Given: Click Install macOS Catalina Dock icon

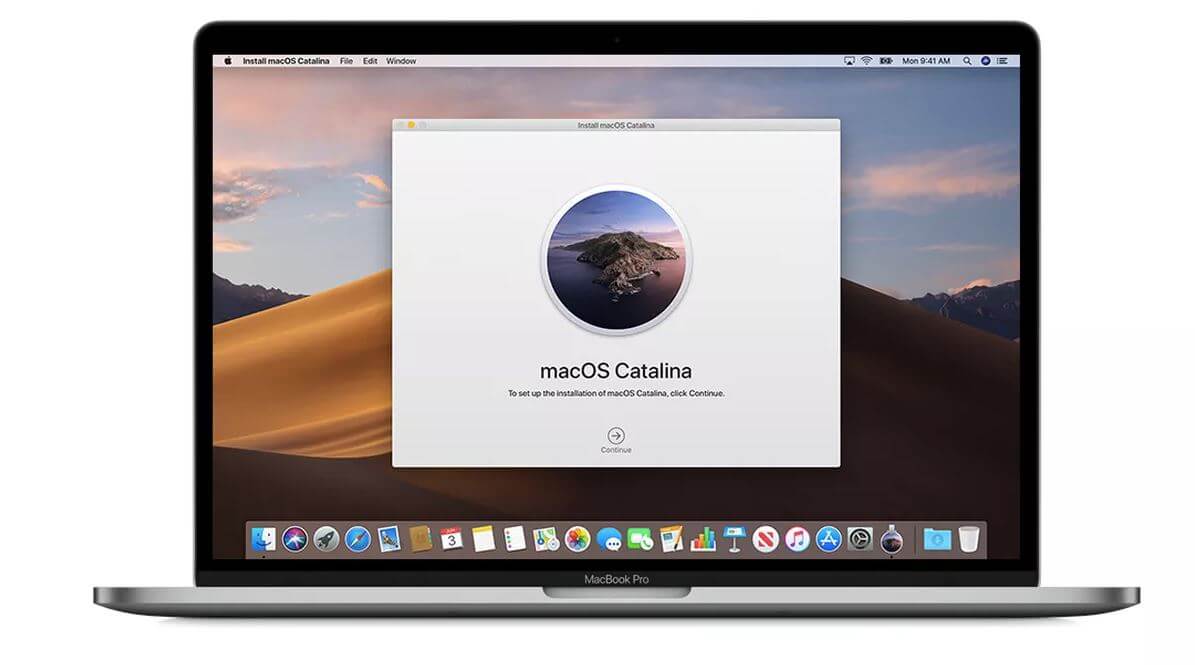Looking at the screenshot, I should pos(892,539).
